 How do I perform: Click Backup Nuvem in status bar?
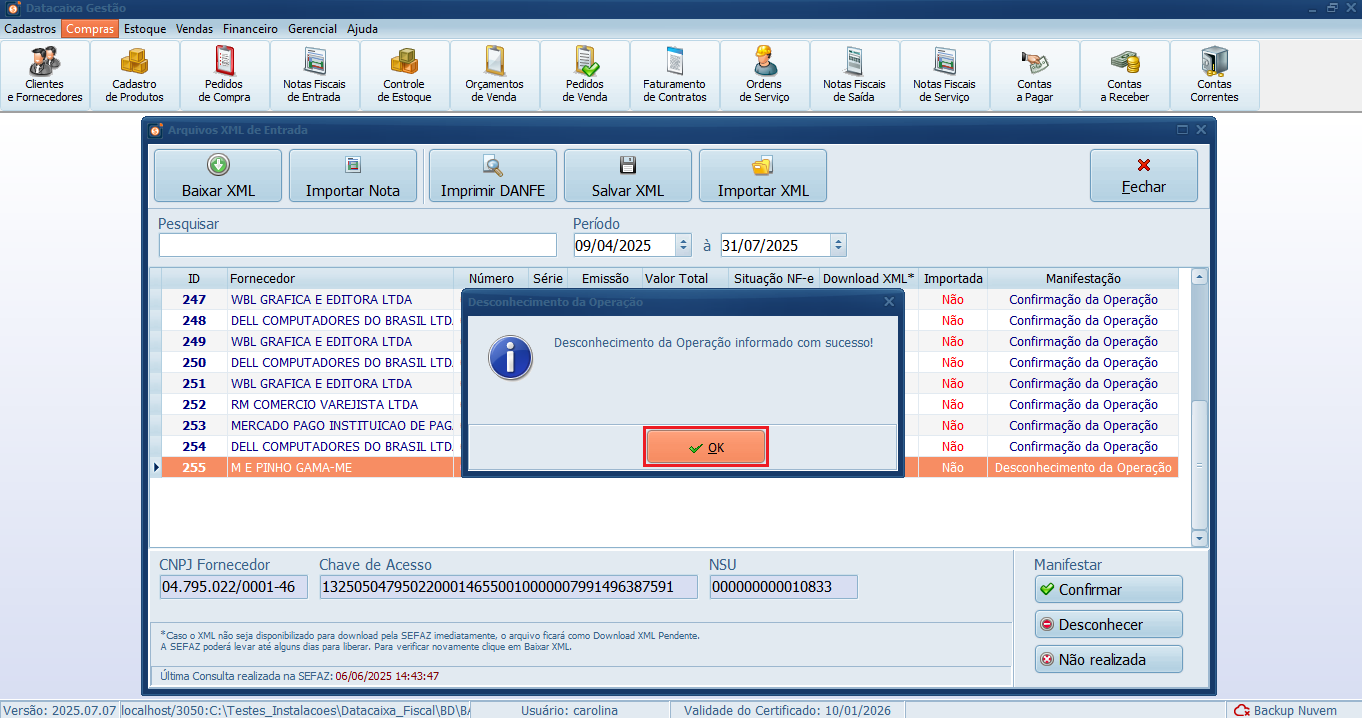pos(1286,710)
